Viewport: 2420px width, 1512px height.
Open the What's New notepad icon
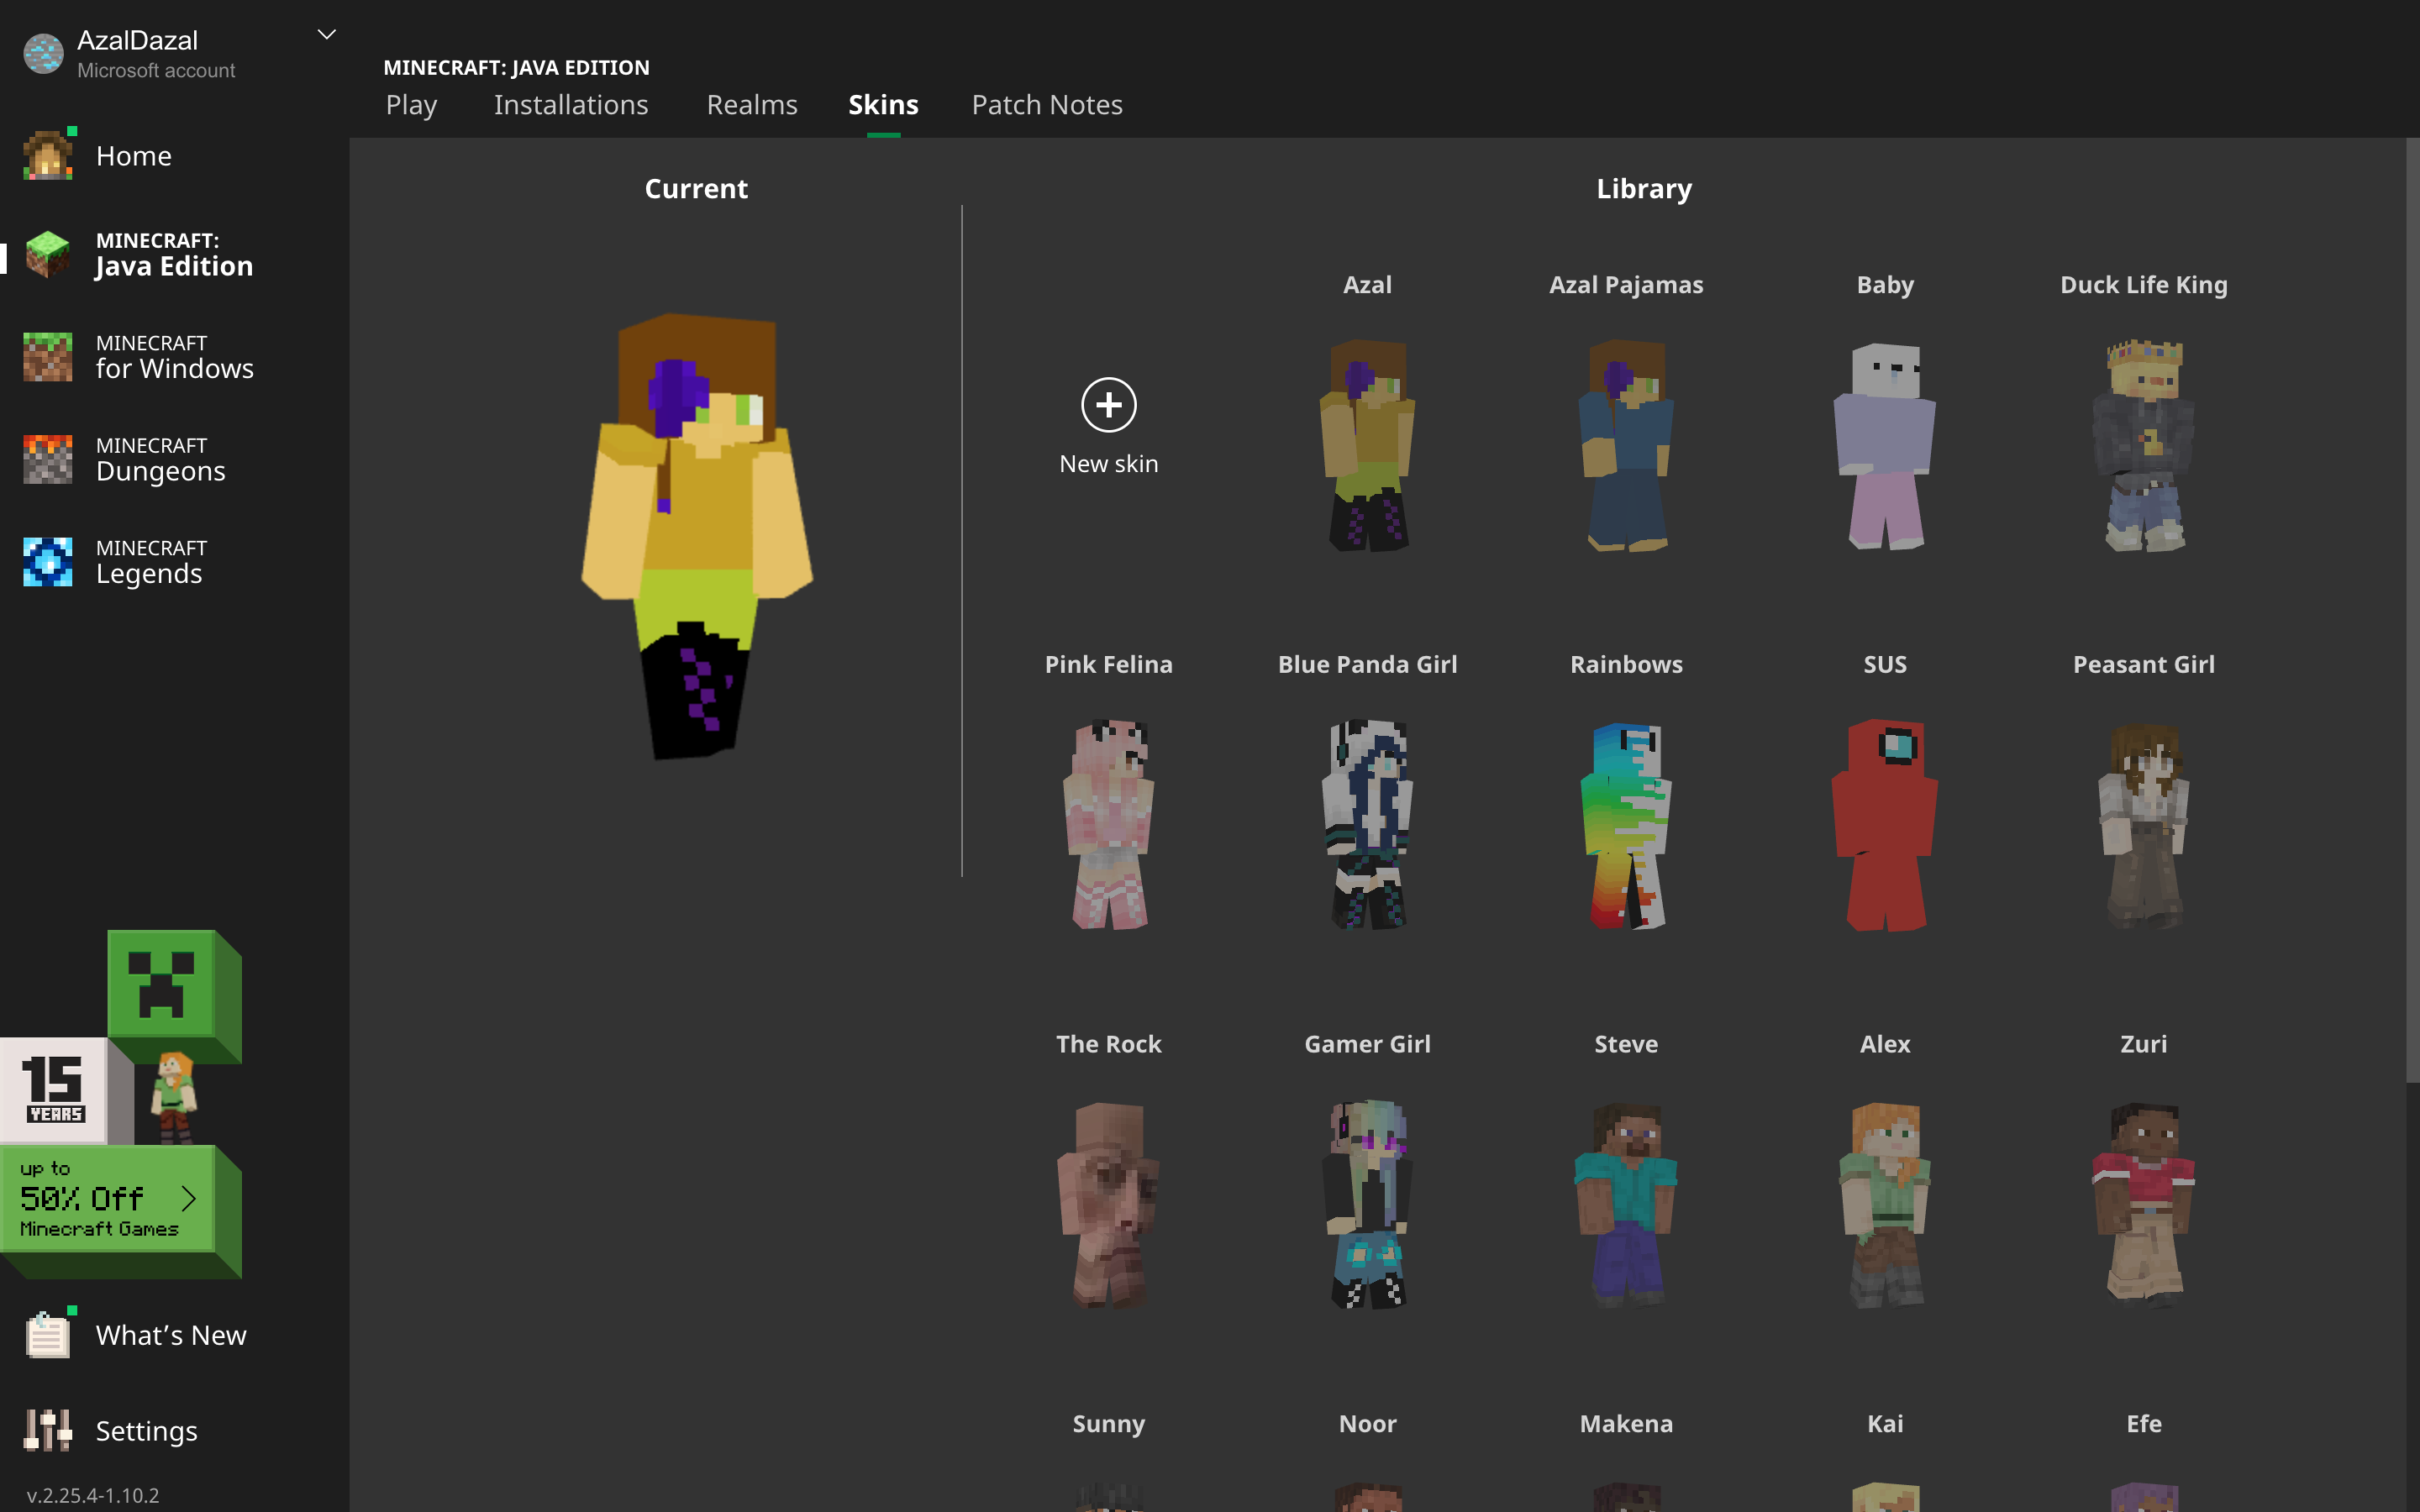(48, 1334)
